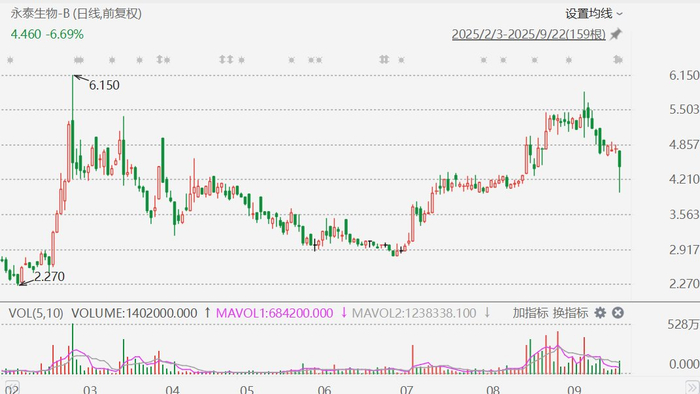Click the rightmost event marker icon above the chart
Screen dimensions: 700x394
(618, 59)
